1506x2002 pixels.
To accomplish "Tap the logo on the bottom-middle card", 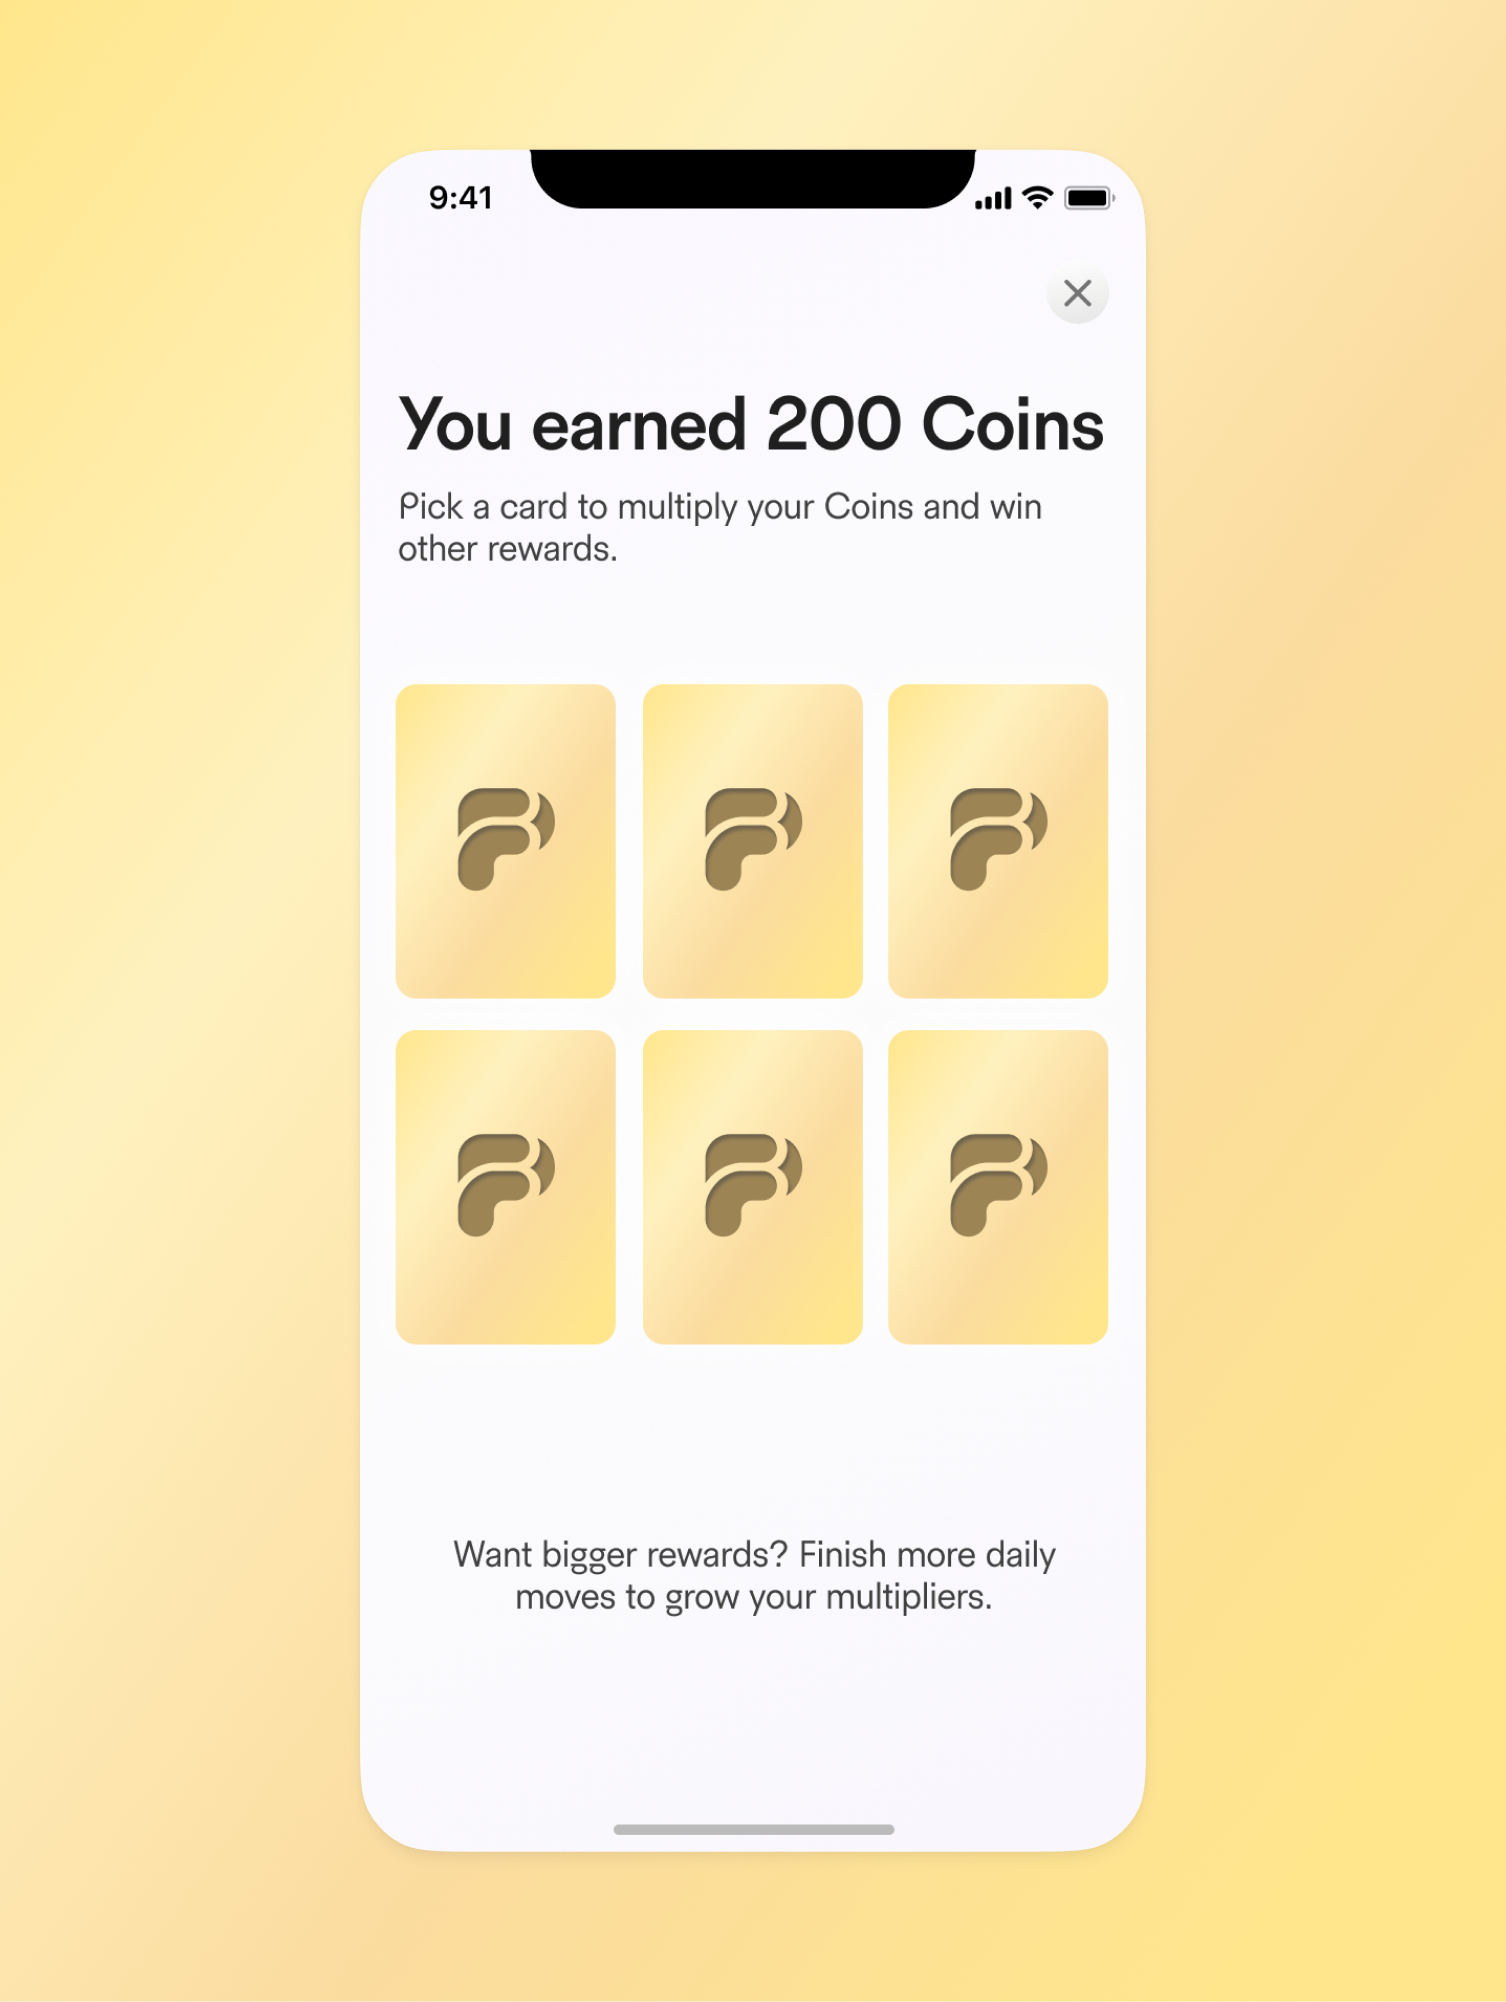I will tap(752, 1185).
